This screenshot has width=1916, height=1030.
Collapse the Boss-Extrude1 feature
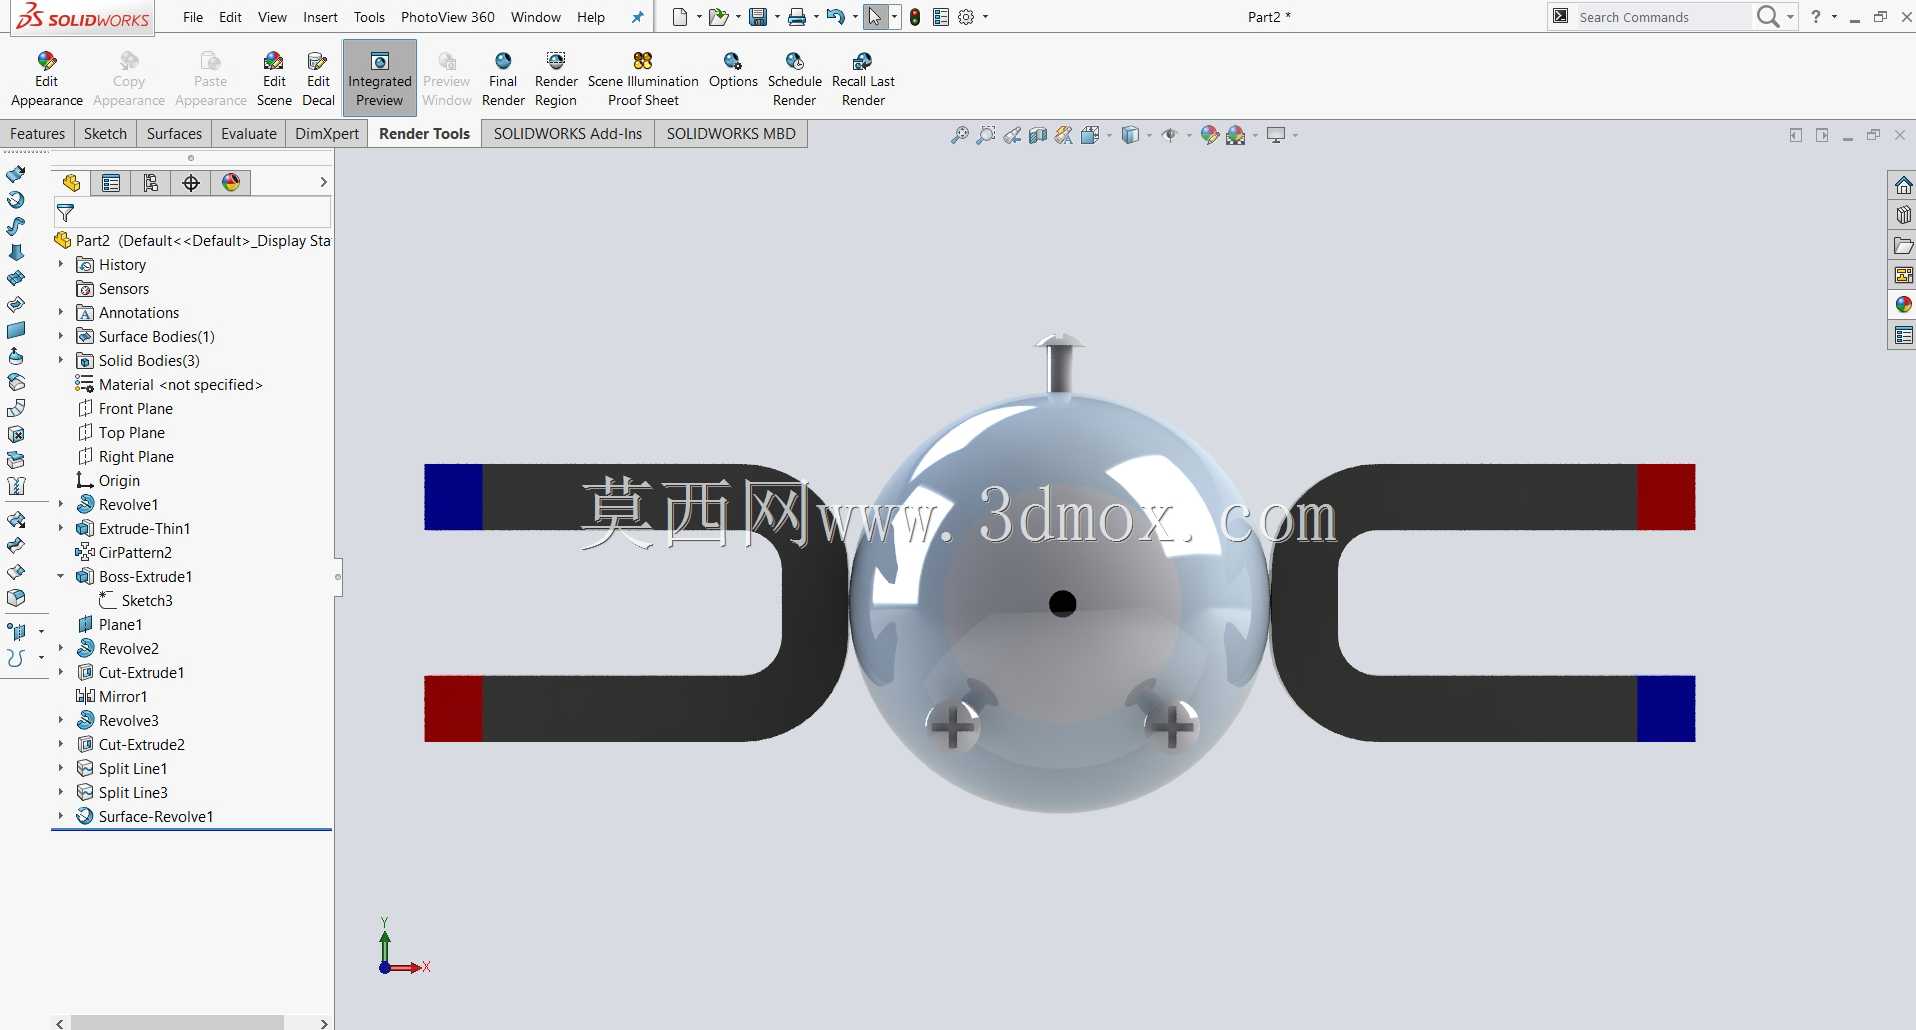[60, 576]
